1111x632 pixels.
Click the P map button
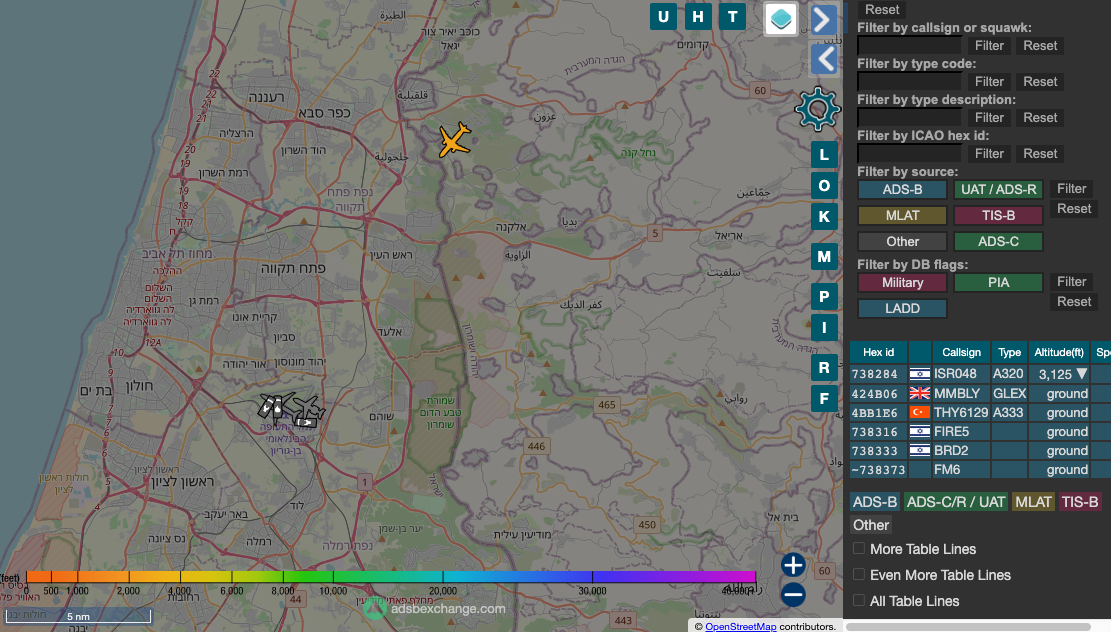[x=824, y=296]
